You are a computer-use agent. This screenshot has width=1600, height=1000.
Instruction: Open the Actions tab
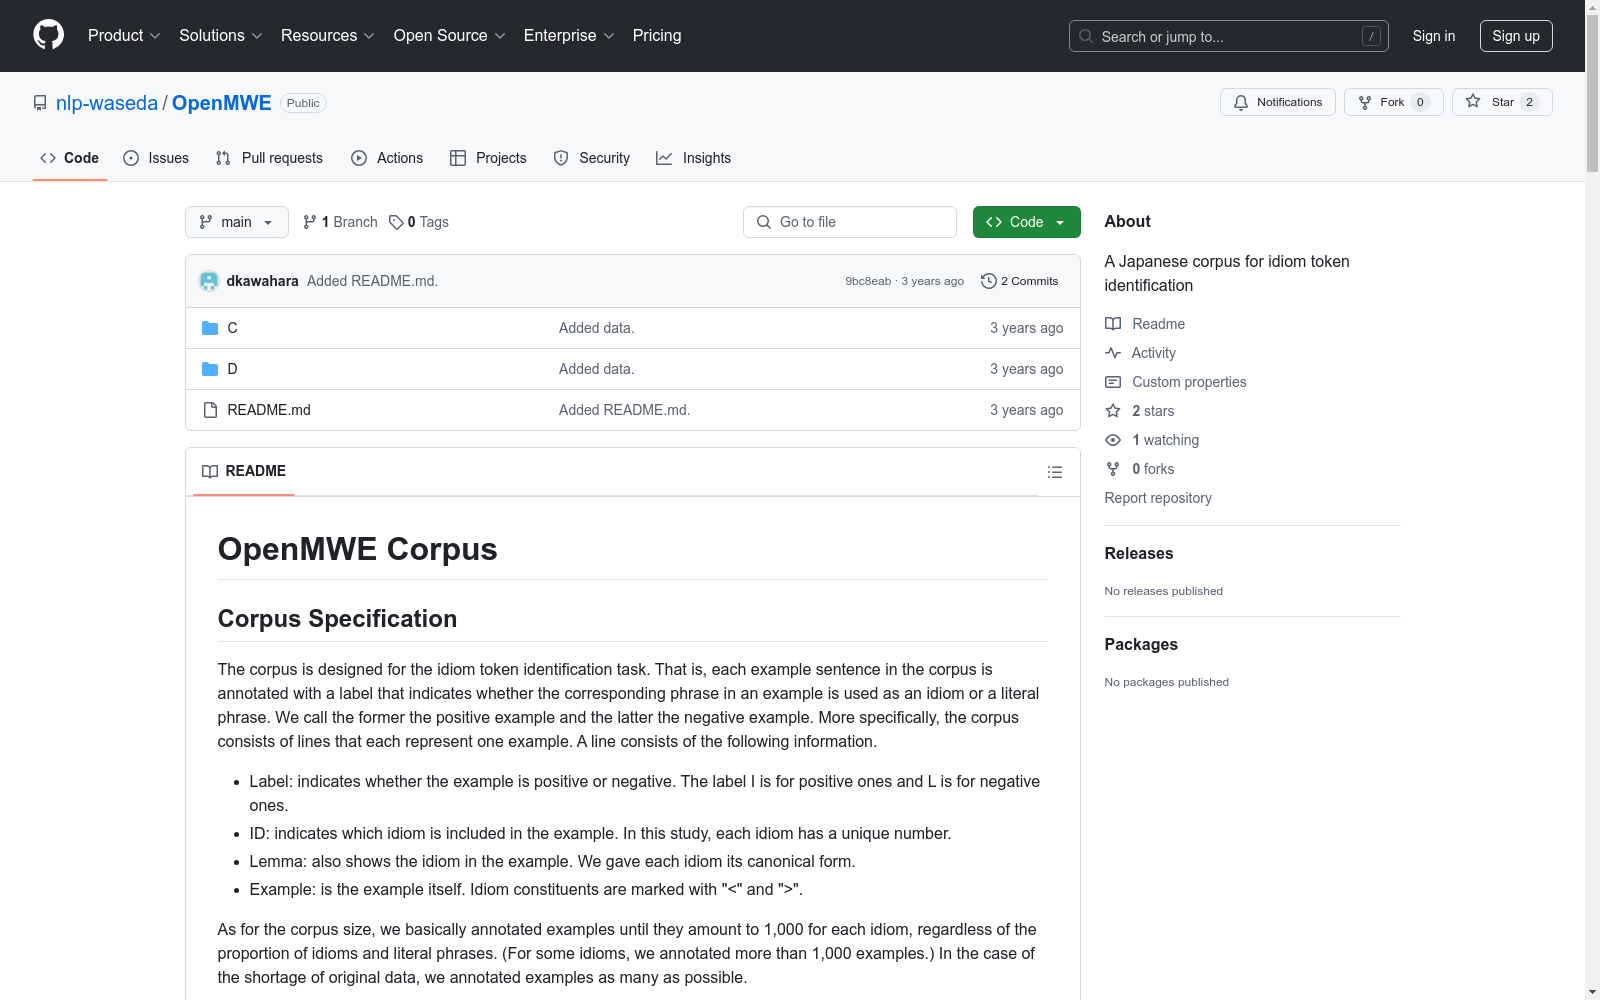click(x=387, y=158)
